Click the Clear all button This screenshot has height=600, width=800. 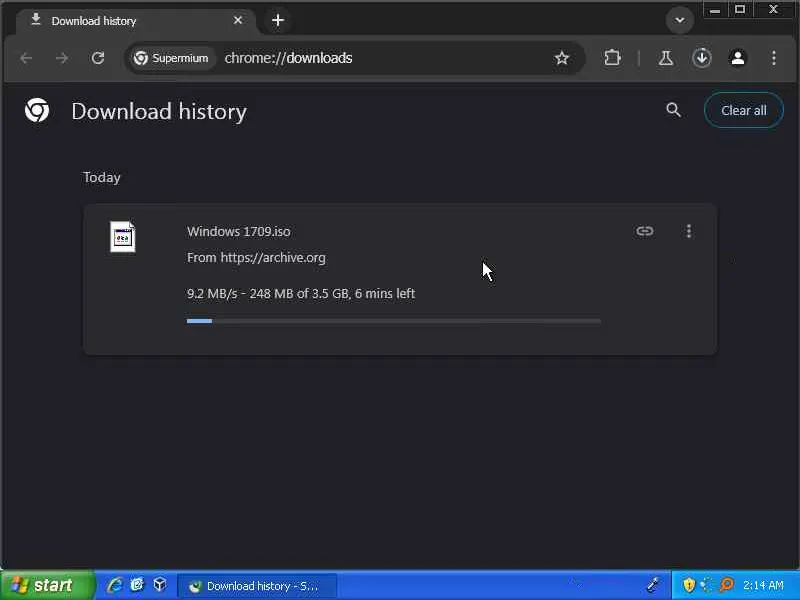tap(744, 110)
